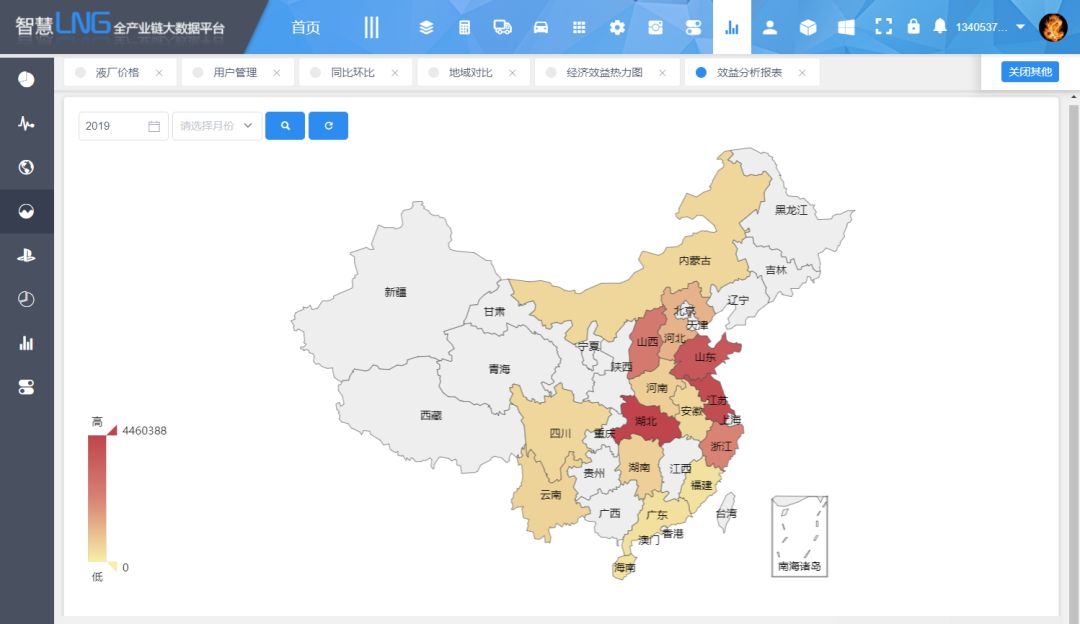Click the switches icon at sidebar bottom
Image resolution: width=1080 pixels, height=624 pixels.
coord(25,386)
